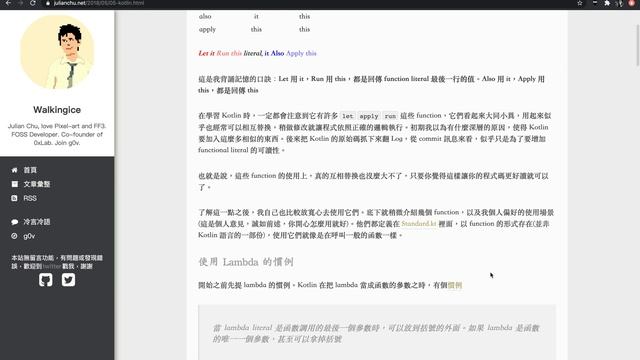The height and width of the screenshot is (360, 640).
Task: Open the browser extensions puzzle icon
Action: [x=607, y=3]
